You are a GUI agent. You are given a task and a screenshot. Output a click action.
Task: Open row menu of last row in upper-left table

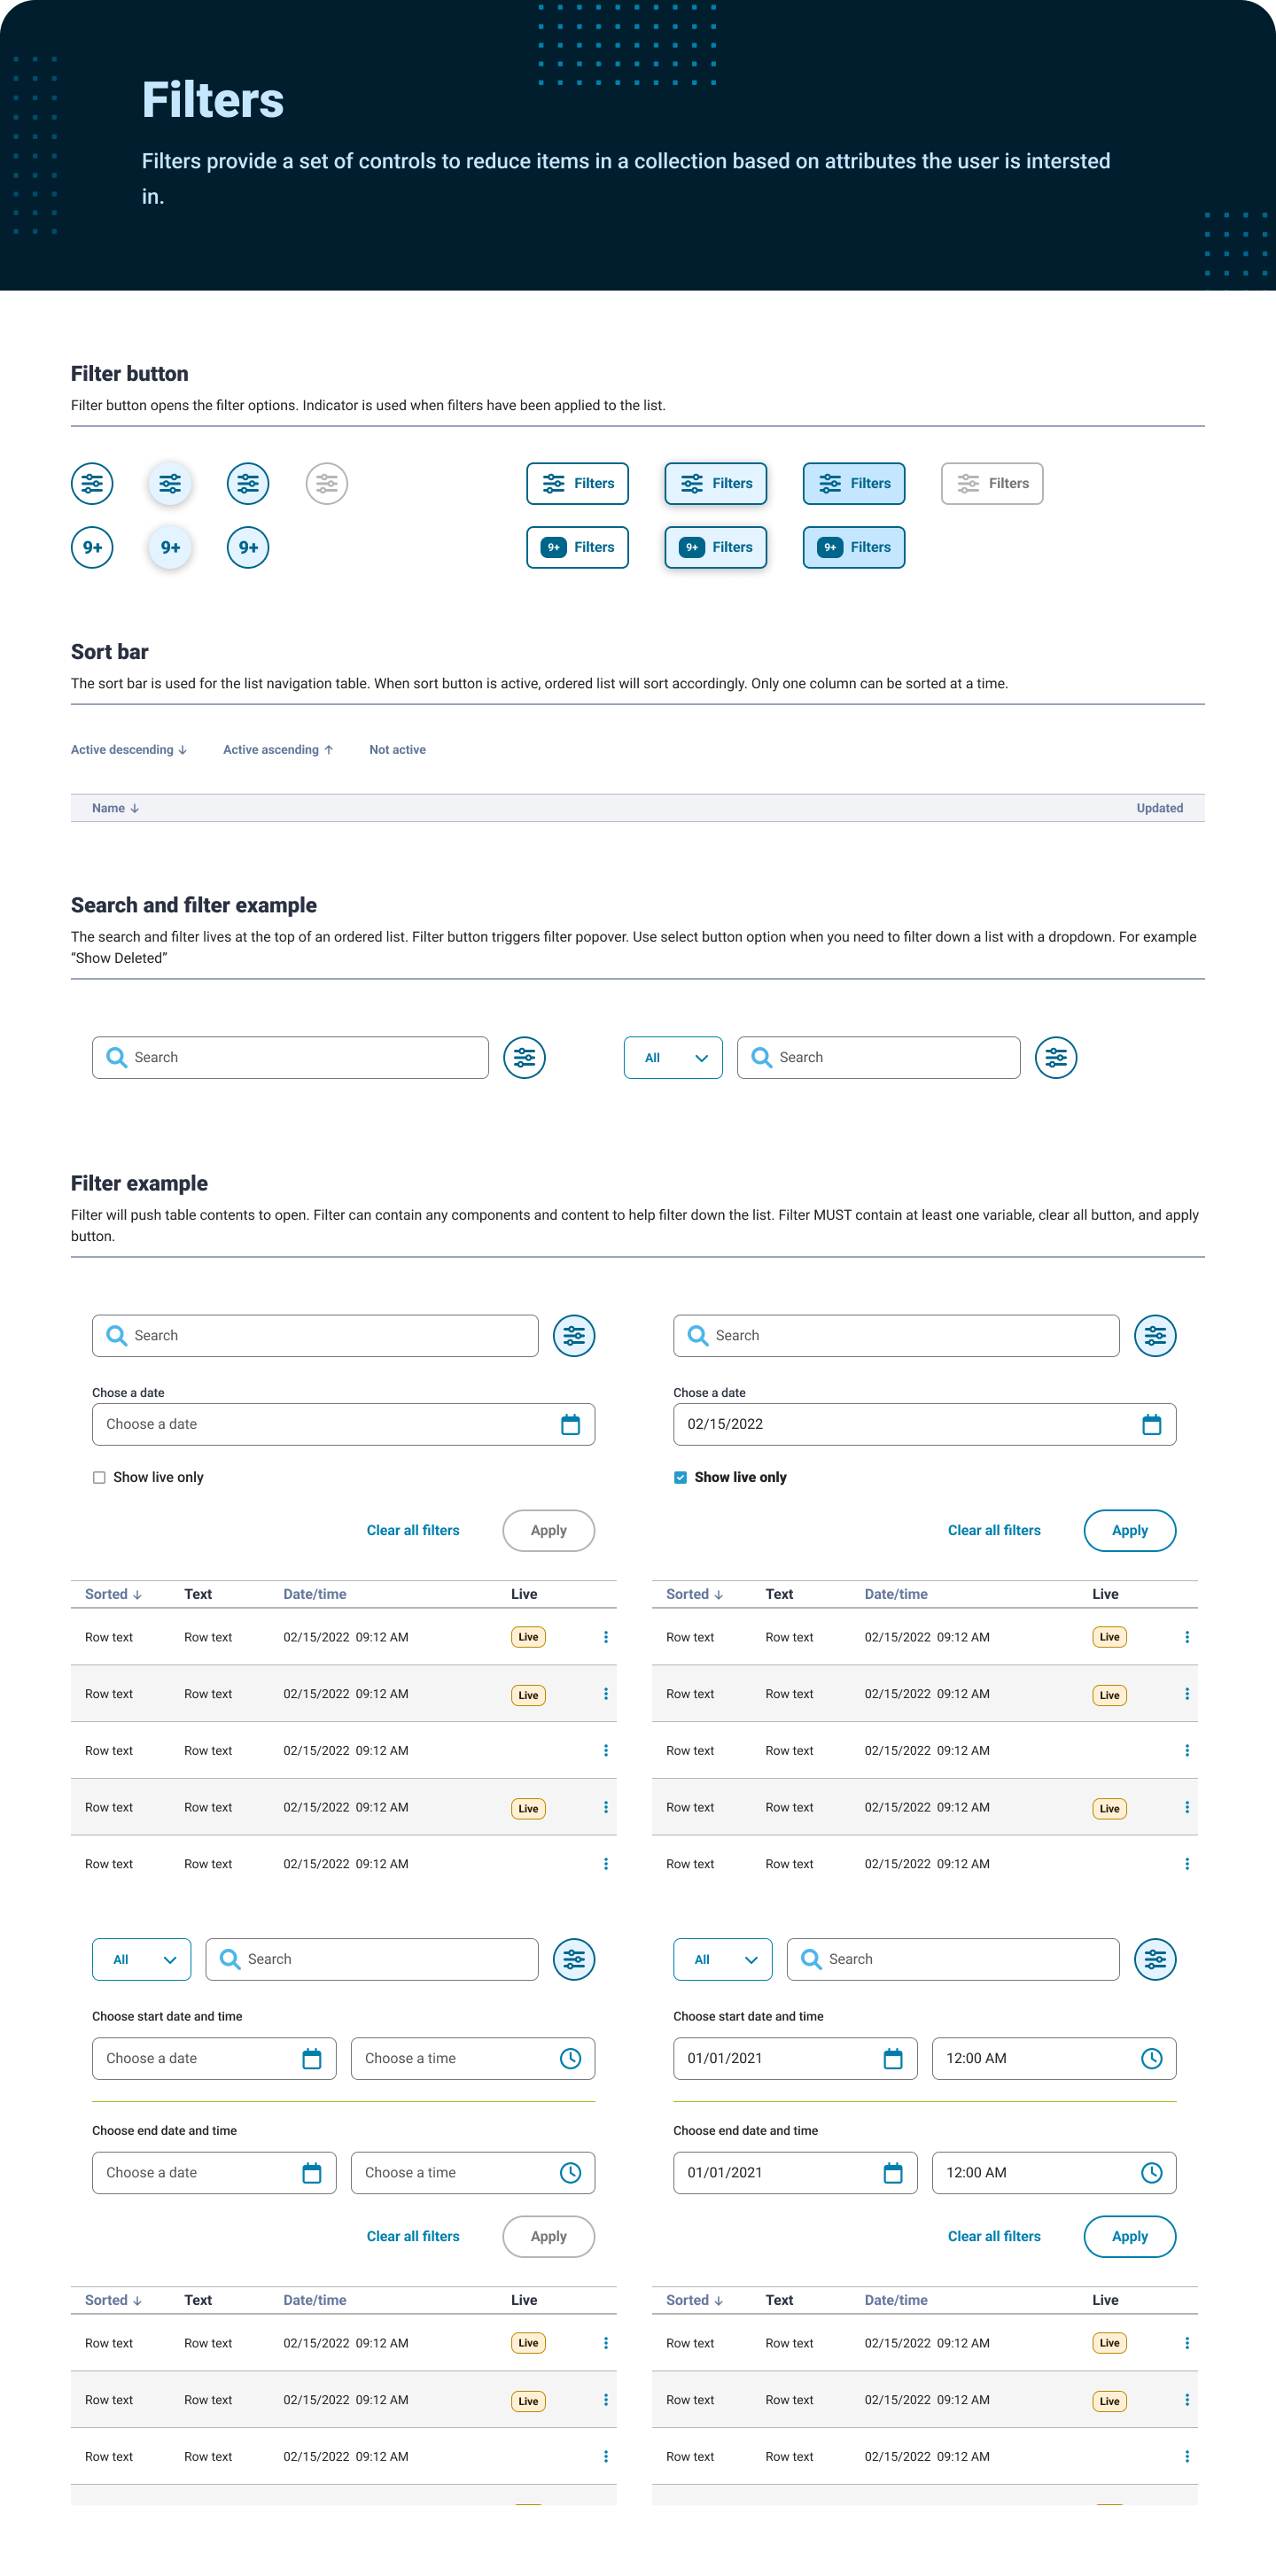pos(606,1865)
